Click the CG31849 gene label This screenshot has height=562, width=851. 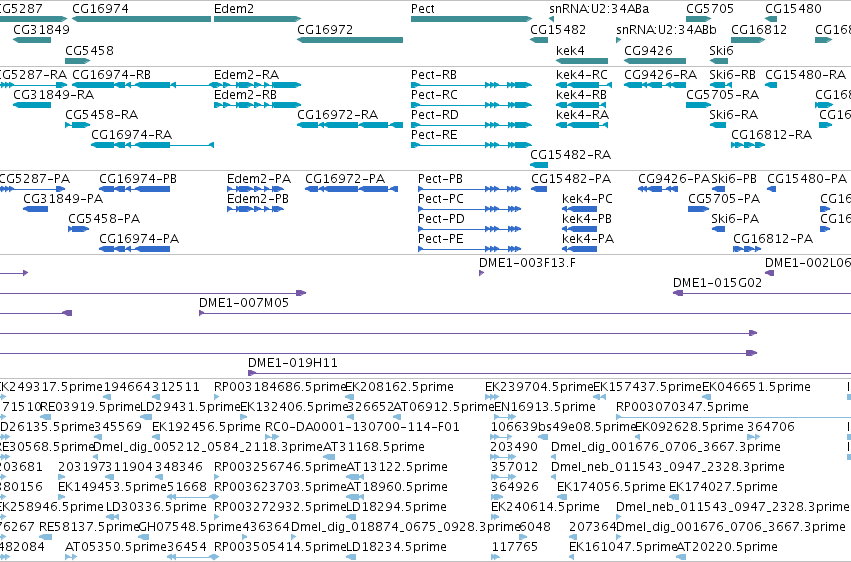tap(42, 29)
